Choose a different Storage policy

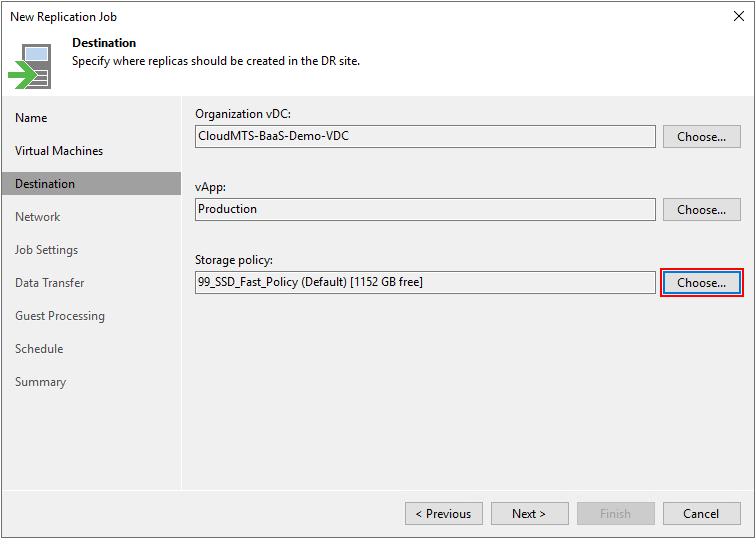point(701,283)
